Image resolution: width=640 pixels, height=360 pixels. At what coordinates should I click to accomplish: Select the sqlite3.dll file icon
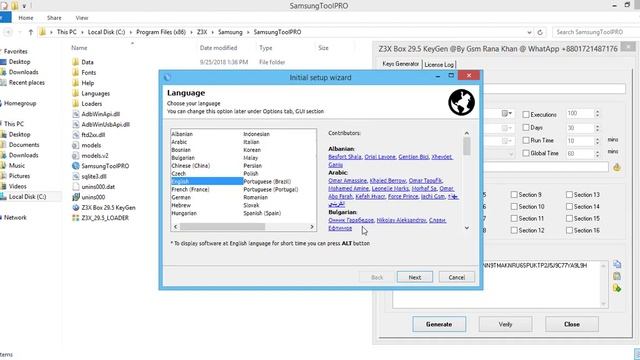pos(75,176)
